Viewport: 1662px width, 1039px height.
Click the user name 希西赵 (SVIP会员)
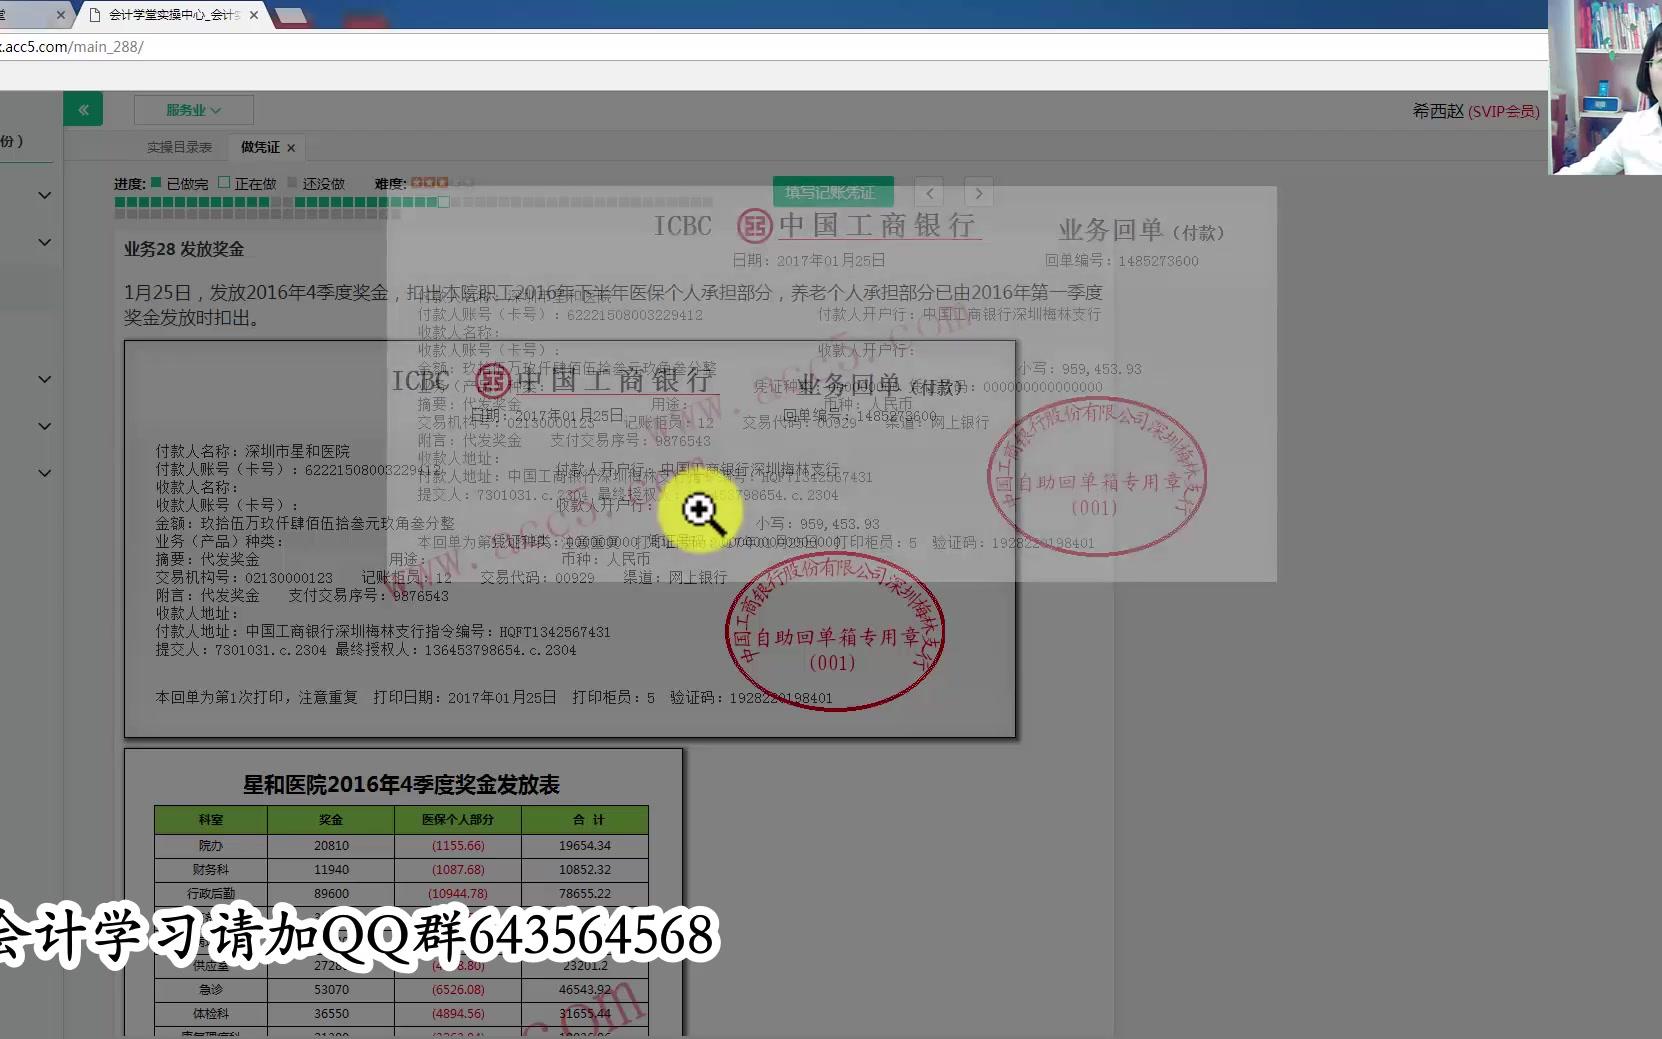1475,111
